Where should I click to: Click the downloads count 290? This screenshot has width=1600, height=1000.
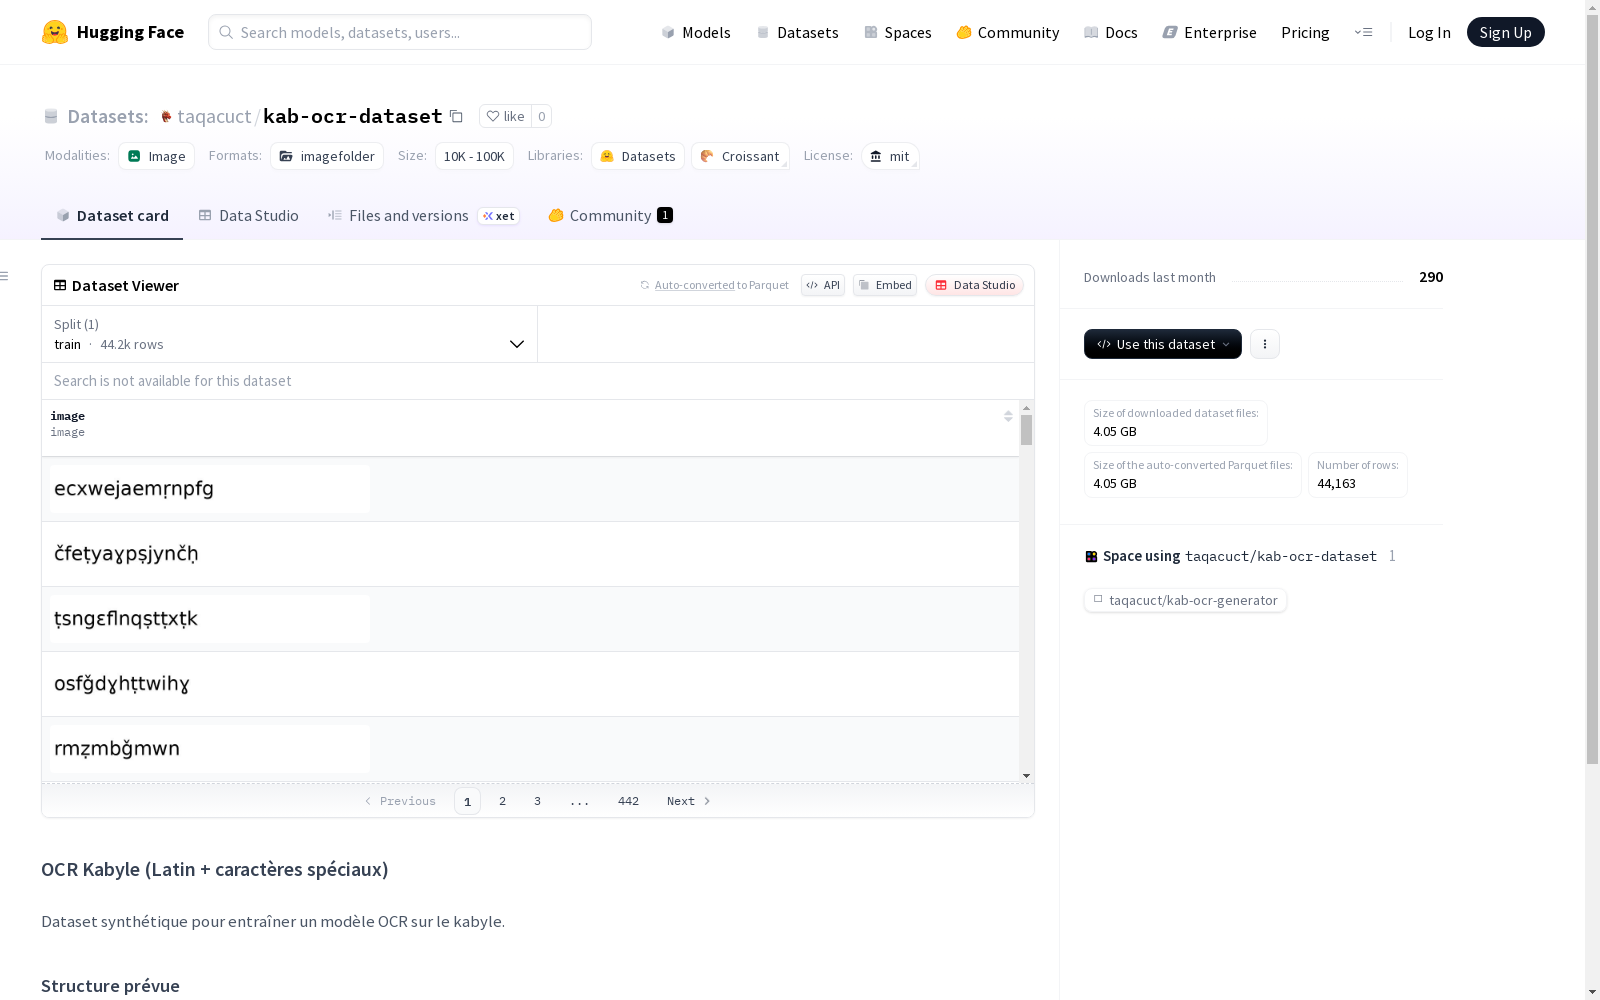tap(1431, 277)
